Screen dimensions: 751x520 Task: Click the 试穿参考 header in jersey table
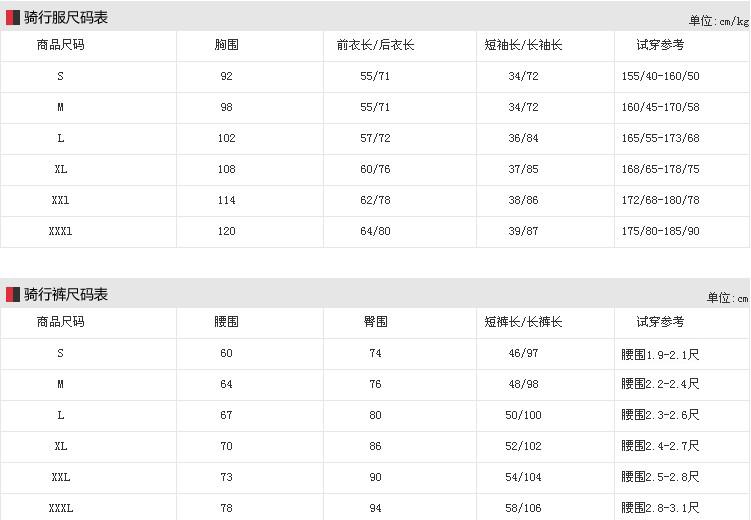click(x=660, y=45)
